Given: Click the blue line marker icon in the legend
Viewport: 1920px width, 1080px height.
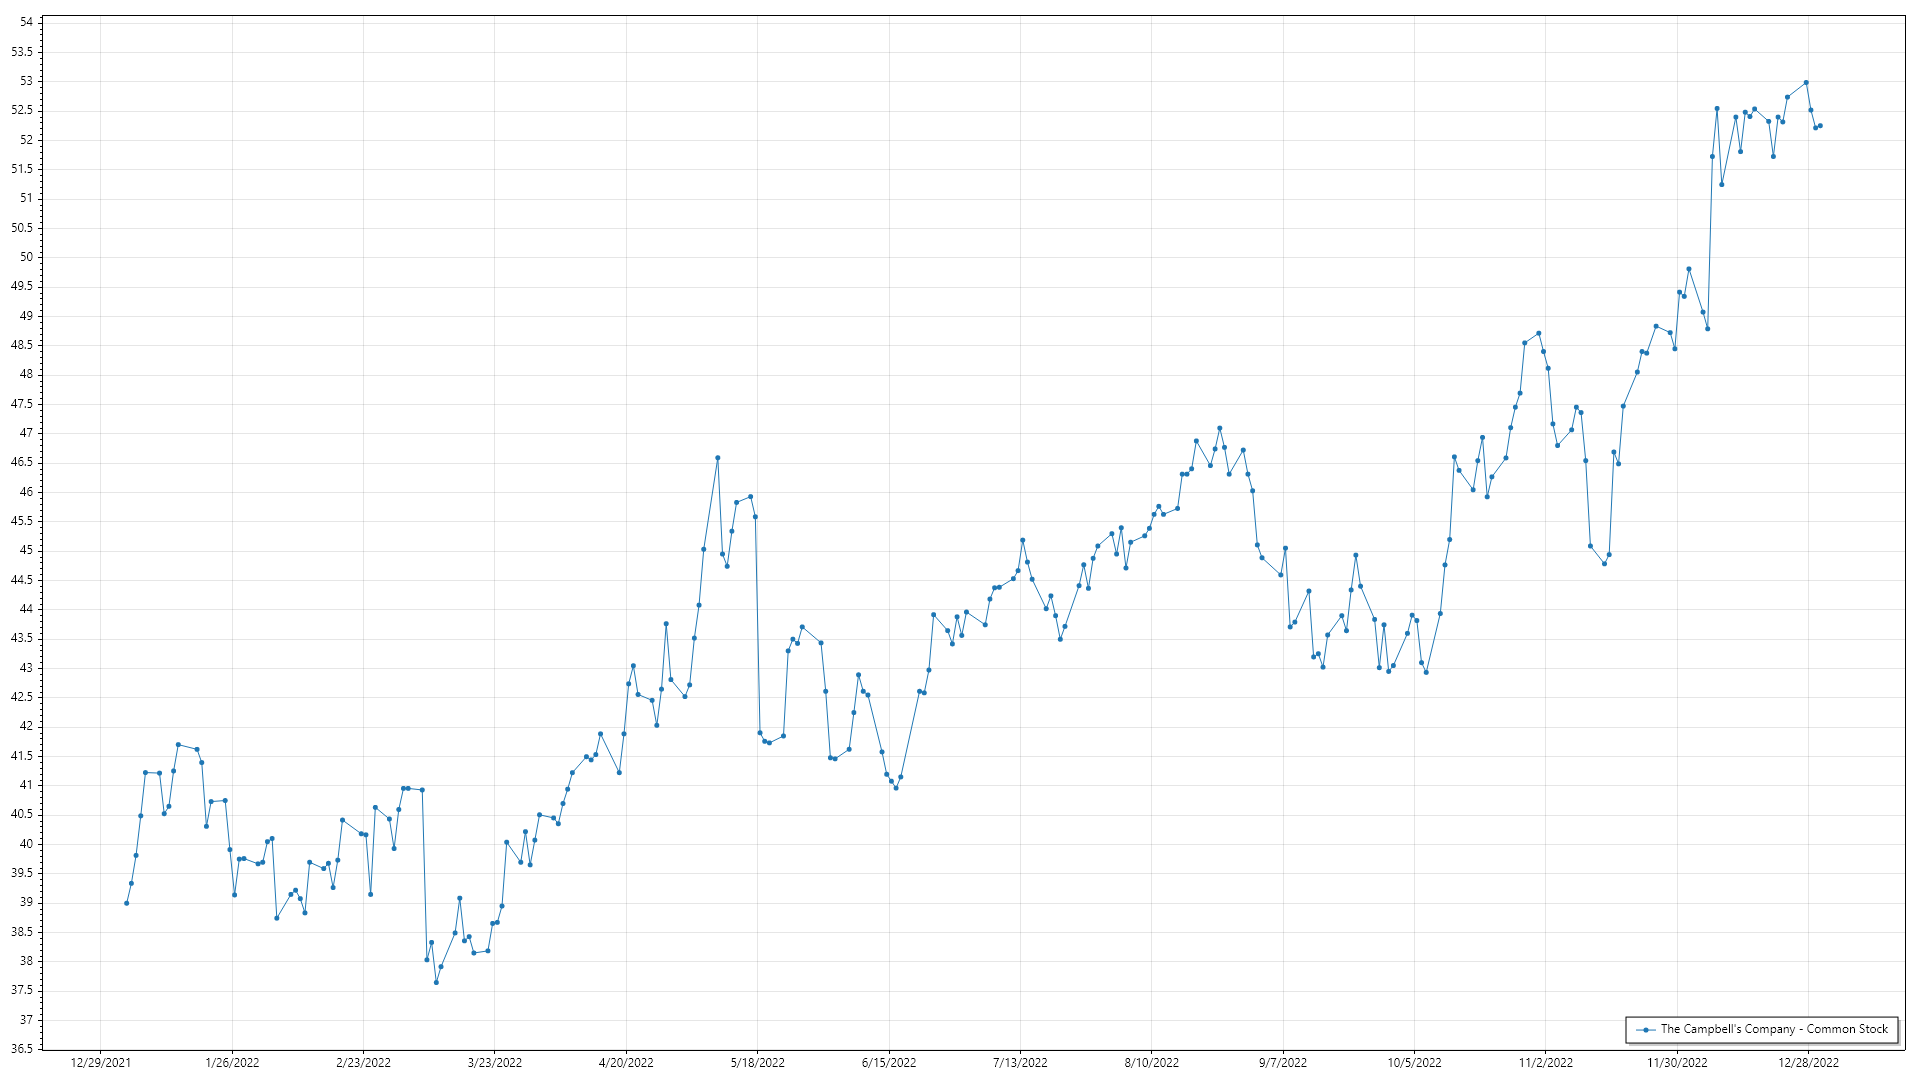Looking at the screenshot, I should point(1646,1030).
